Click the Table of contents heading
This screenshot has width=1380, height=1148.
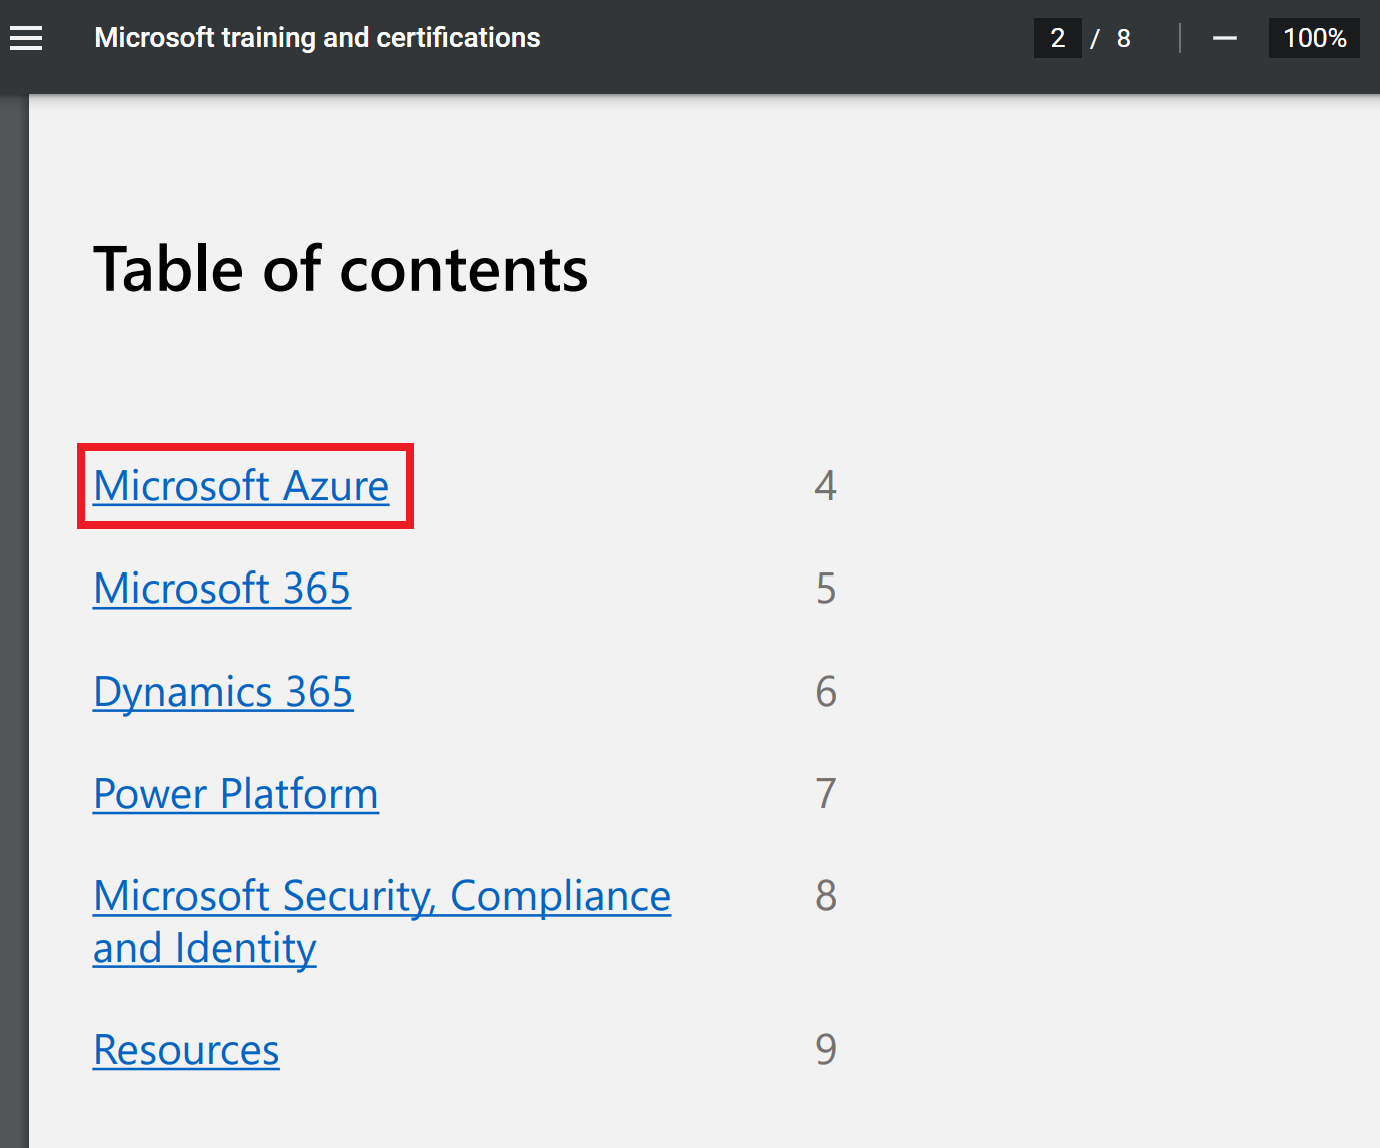340,270
